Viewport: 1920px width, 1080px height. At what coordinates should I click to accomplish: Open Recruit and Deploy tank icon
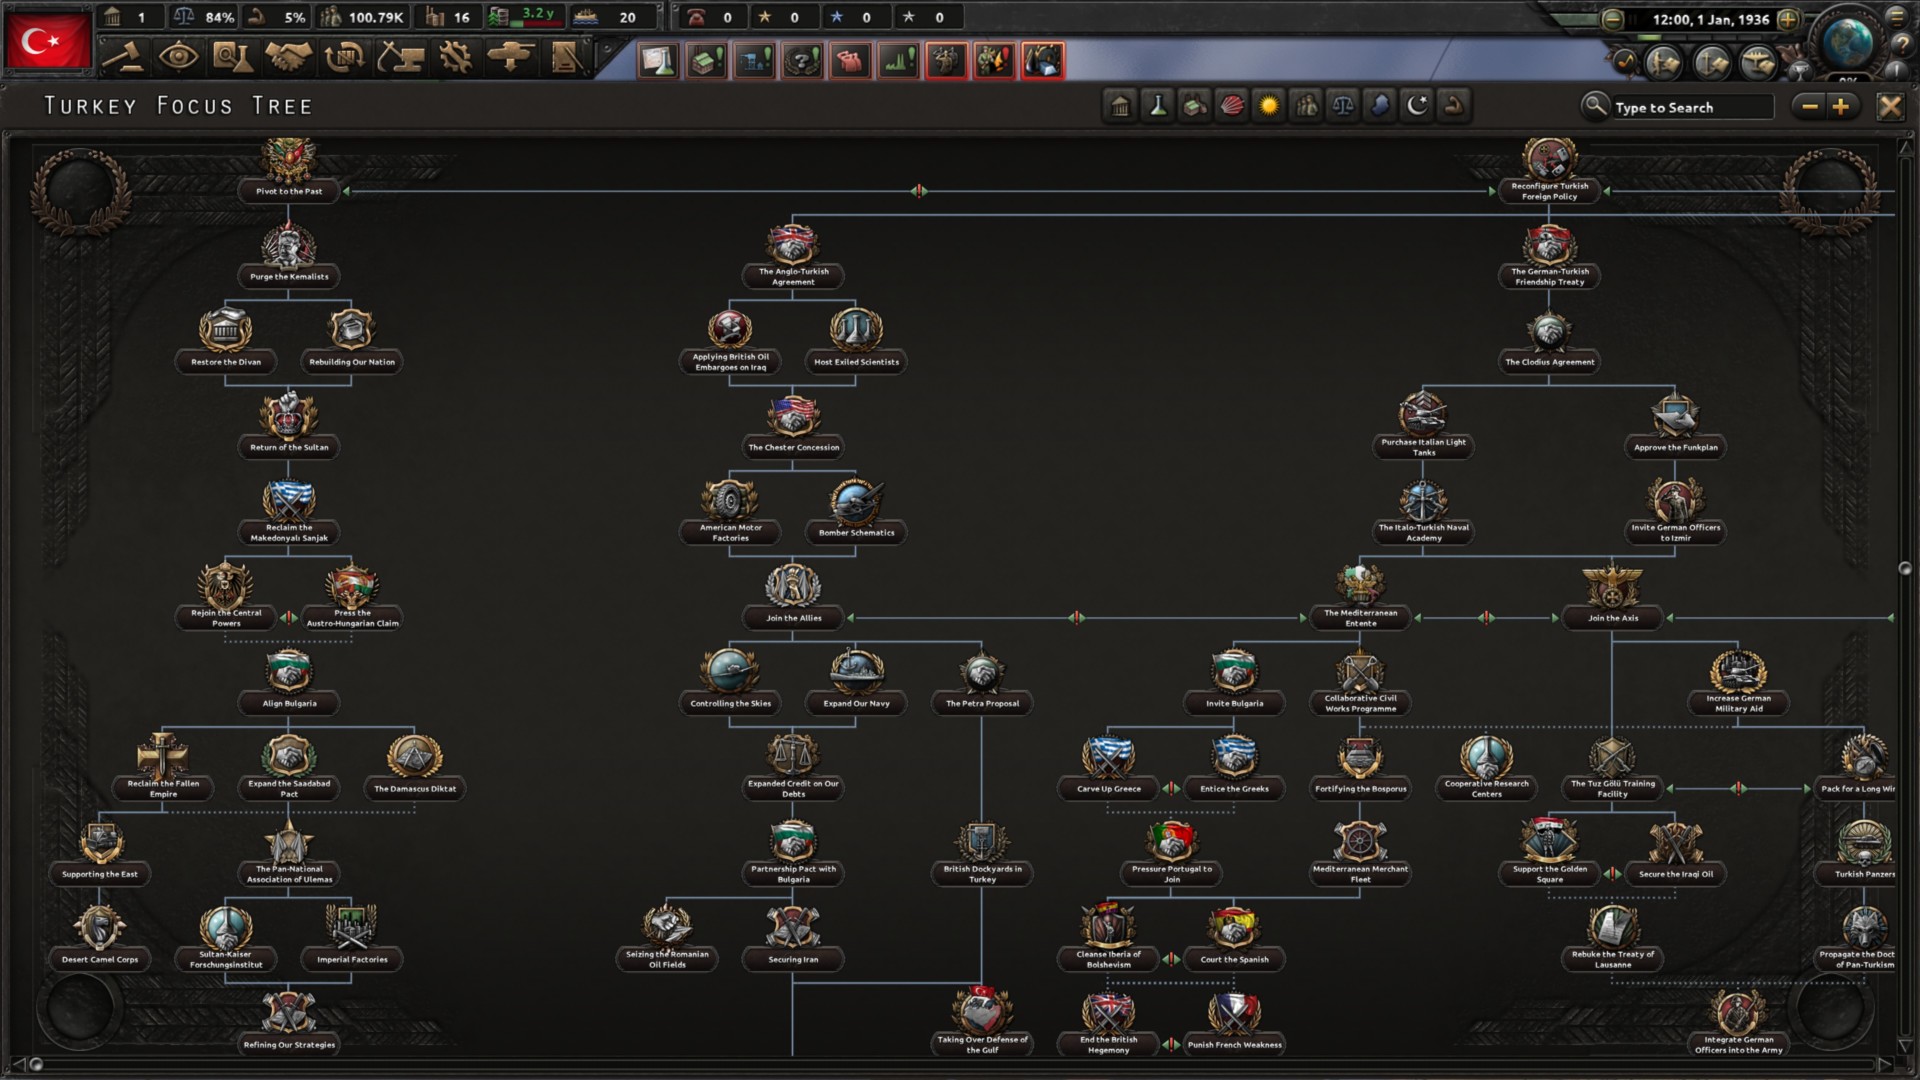tap(510, 58)
